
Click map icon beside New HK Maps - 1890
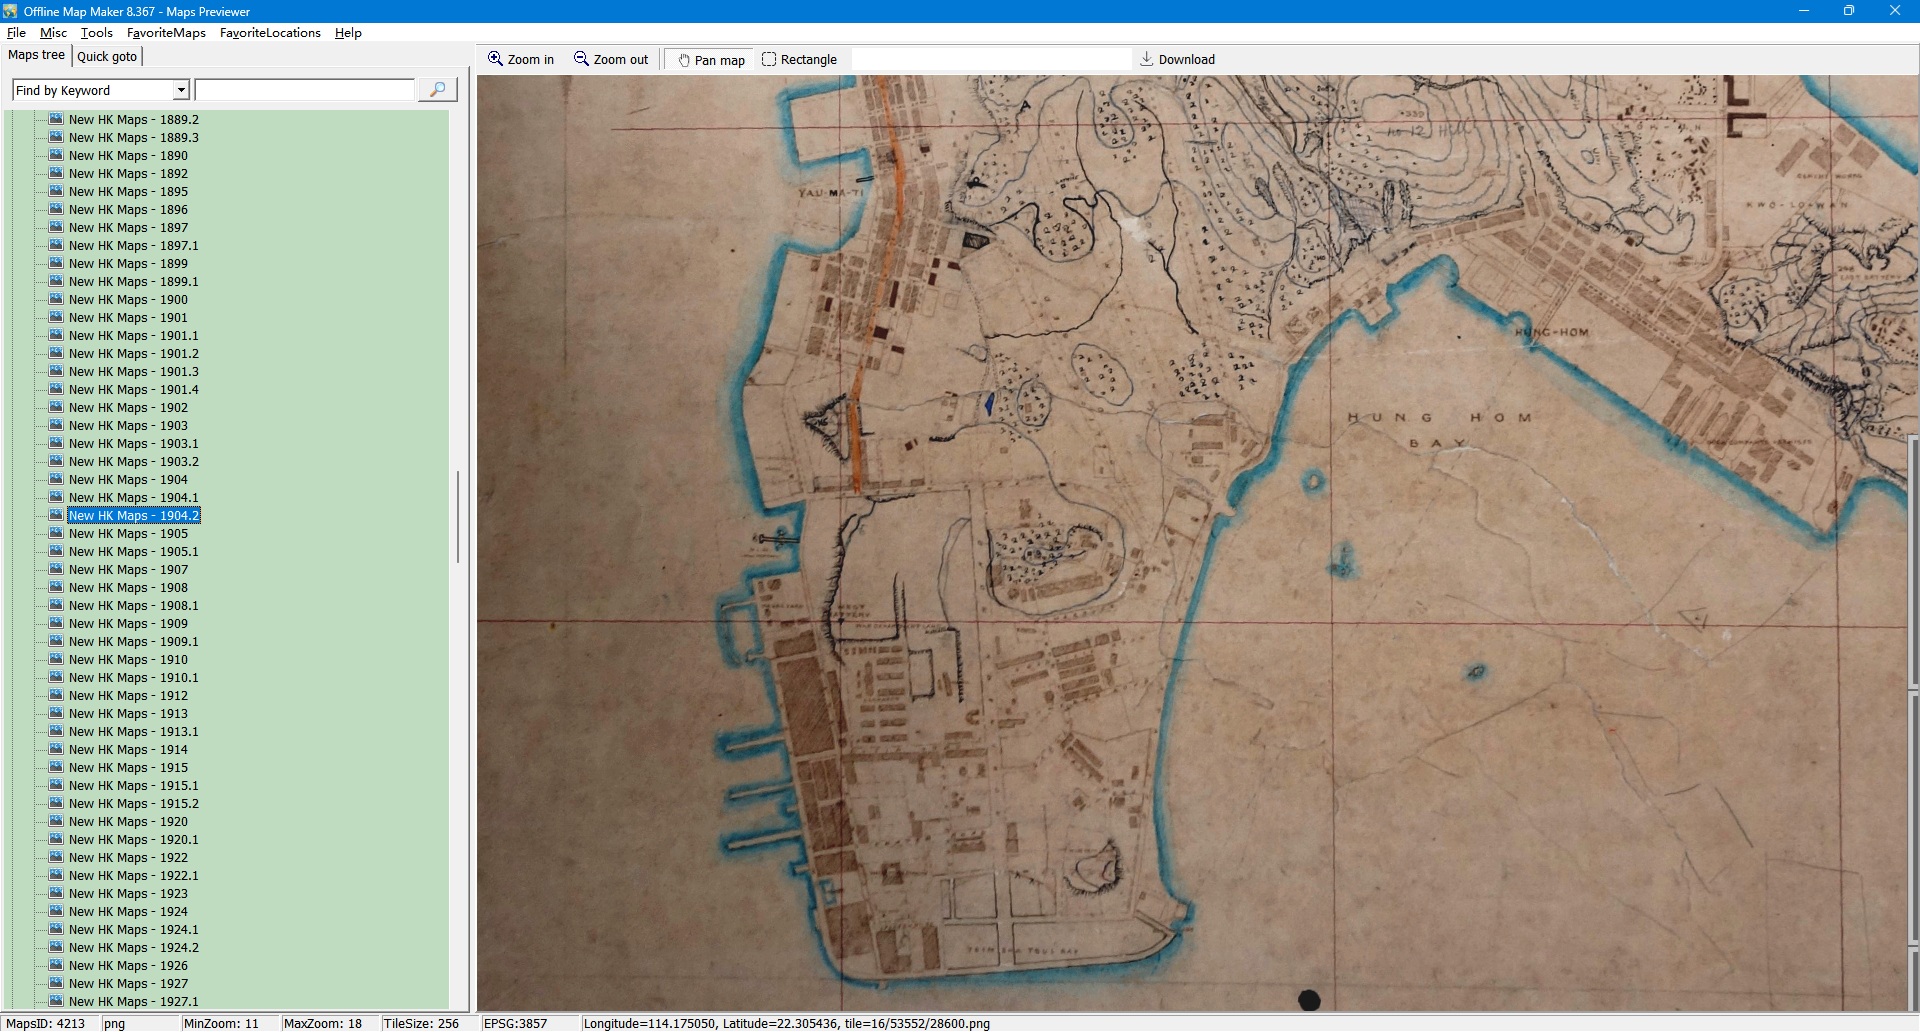coord(56,155)
